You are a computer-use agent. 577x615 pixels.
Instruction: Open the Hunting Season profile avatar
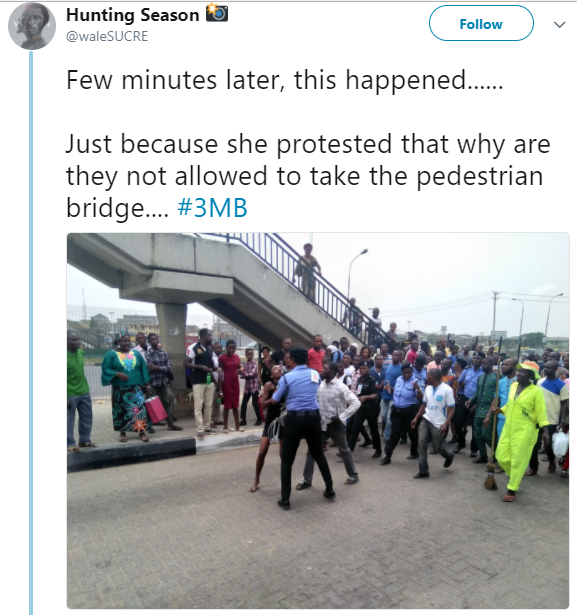click(x=32, y=26)
